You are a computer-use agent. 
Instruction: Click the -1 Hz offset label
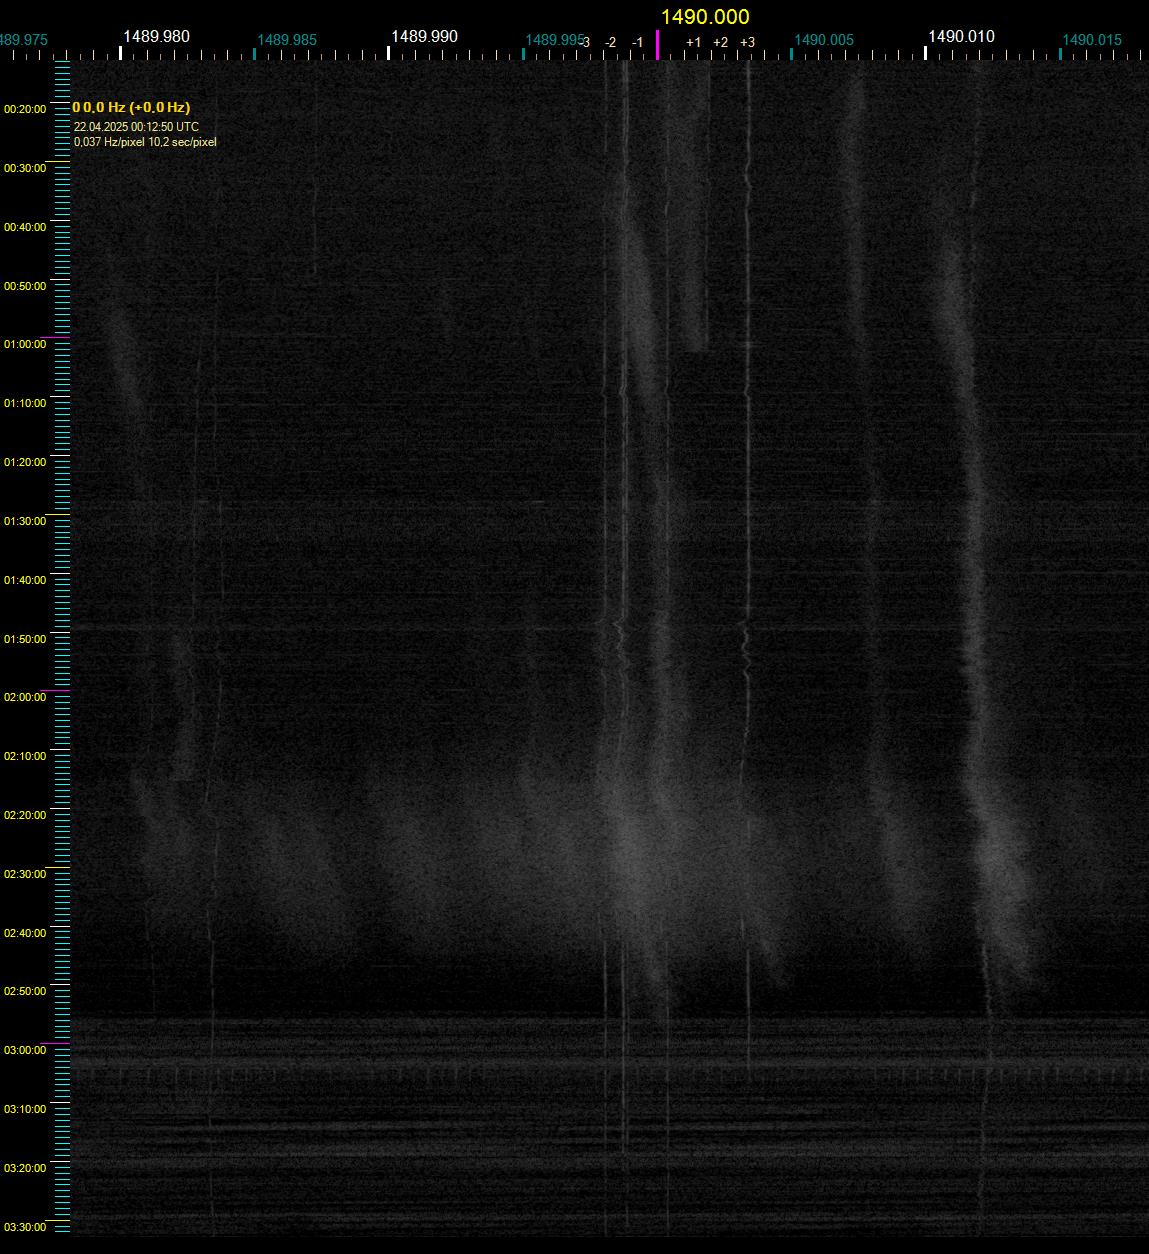(637, 42)
